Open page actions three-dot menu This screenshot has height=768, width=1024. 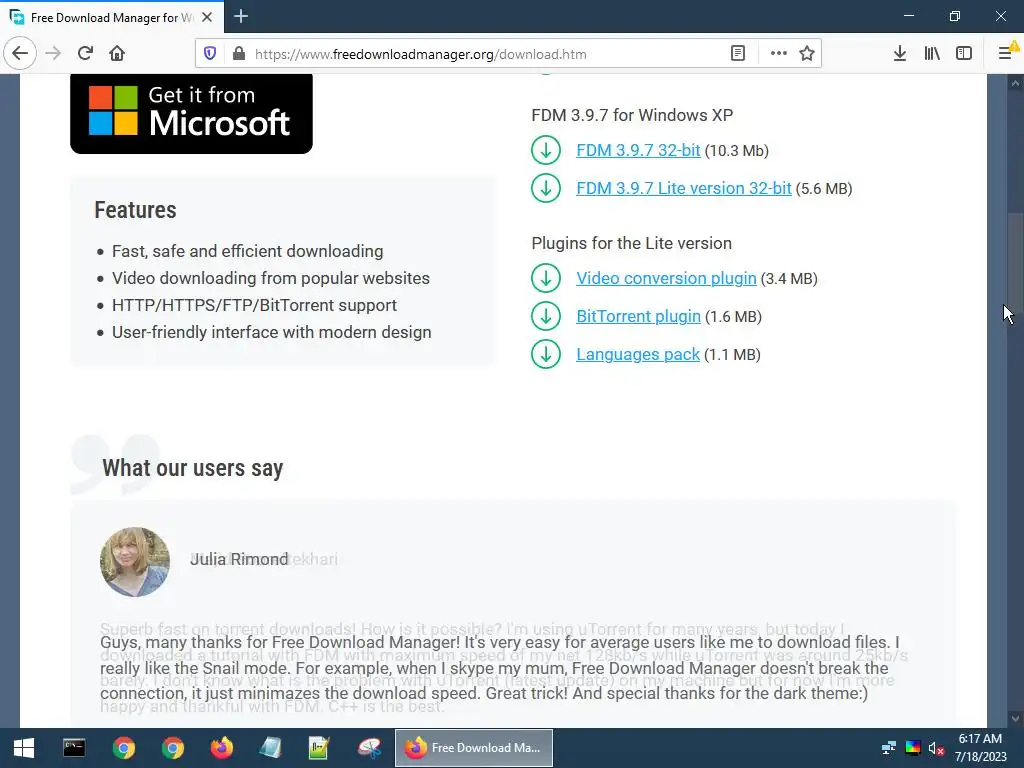(778, 54)
